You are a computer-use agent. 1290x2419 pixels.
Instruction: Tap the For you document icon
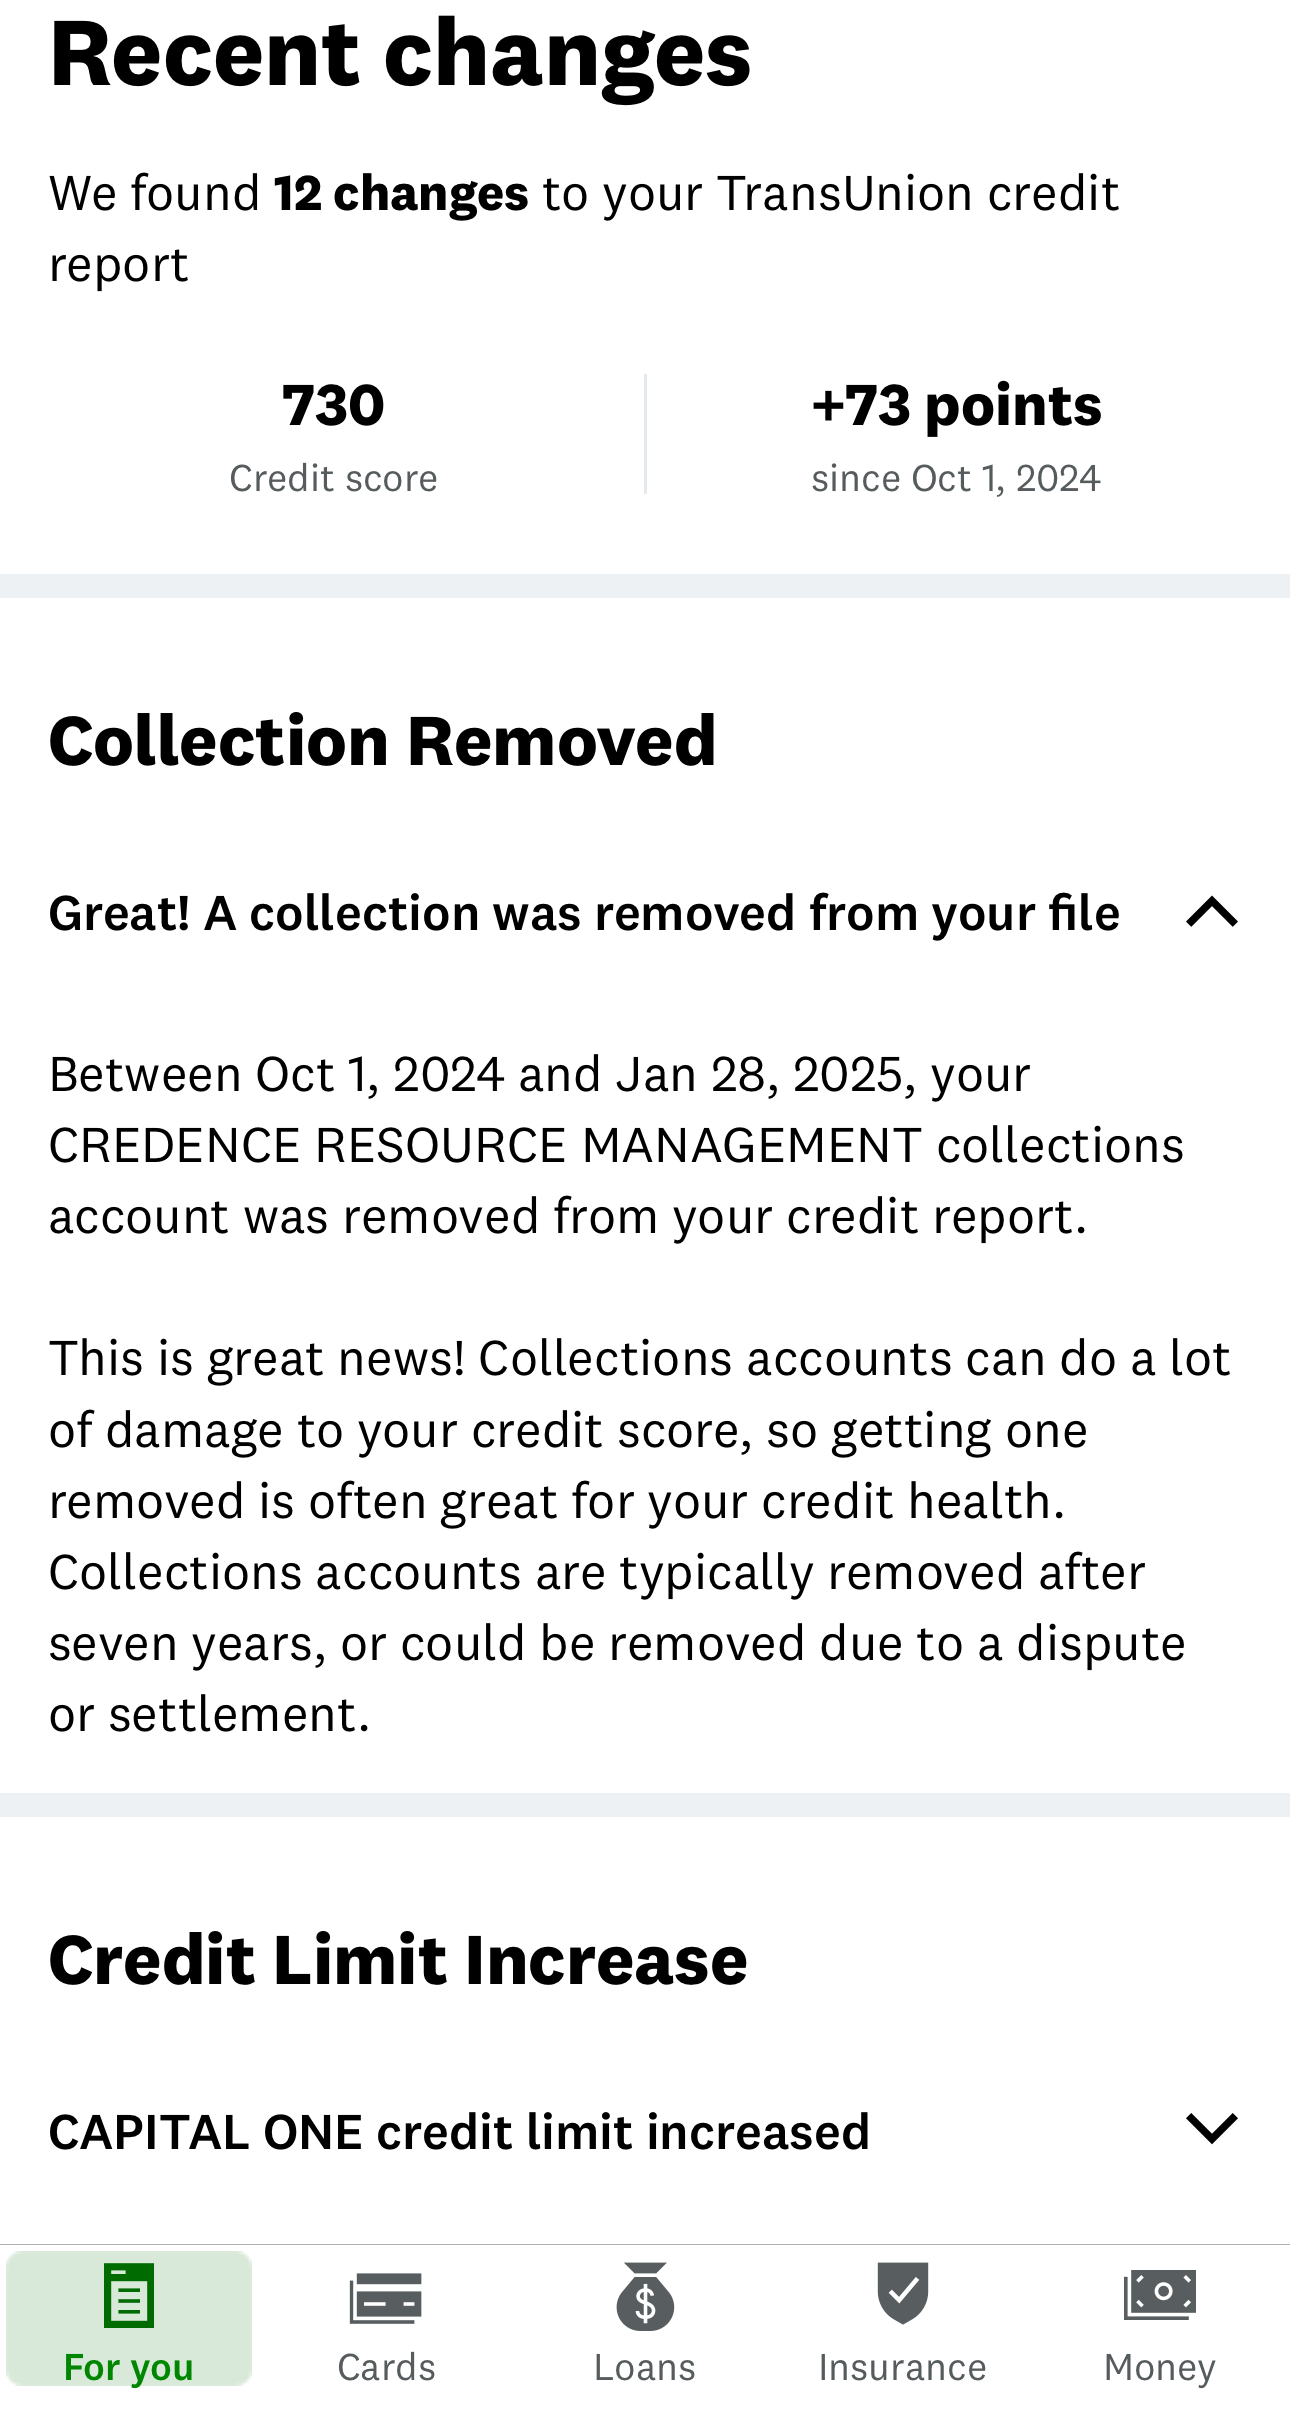point(129,2296)
